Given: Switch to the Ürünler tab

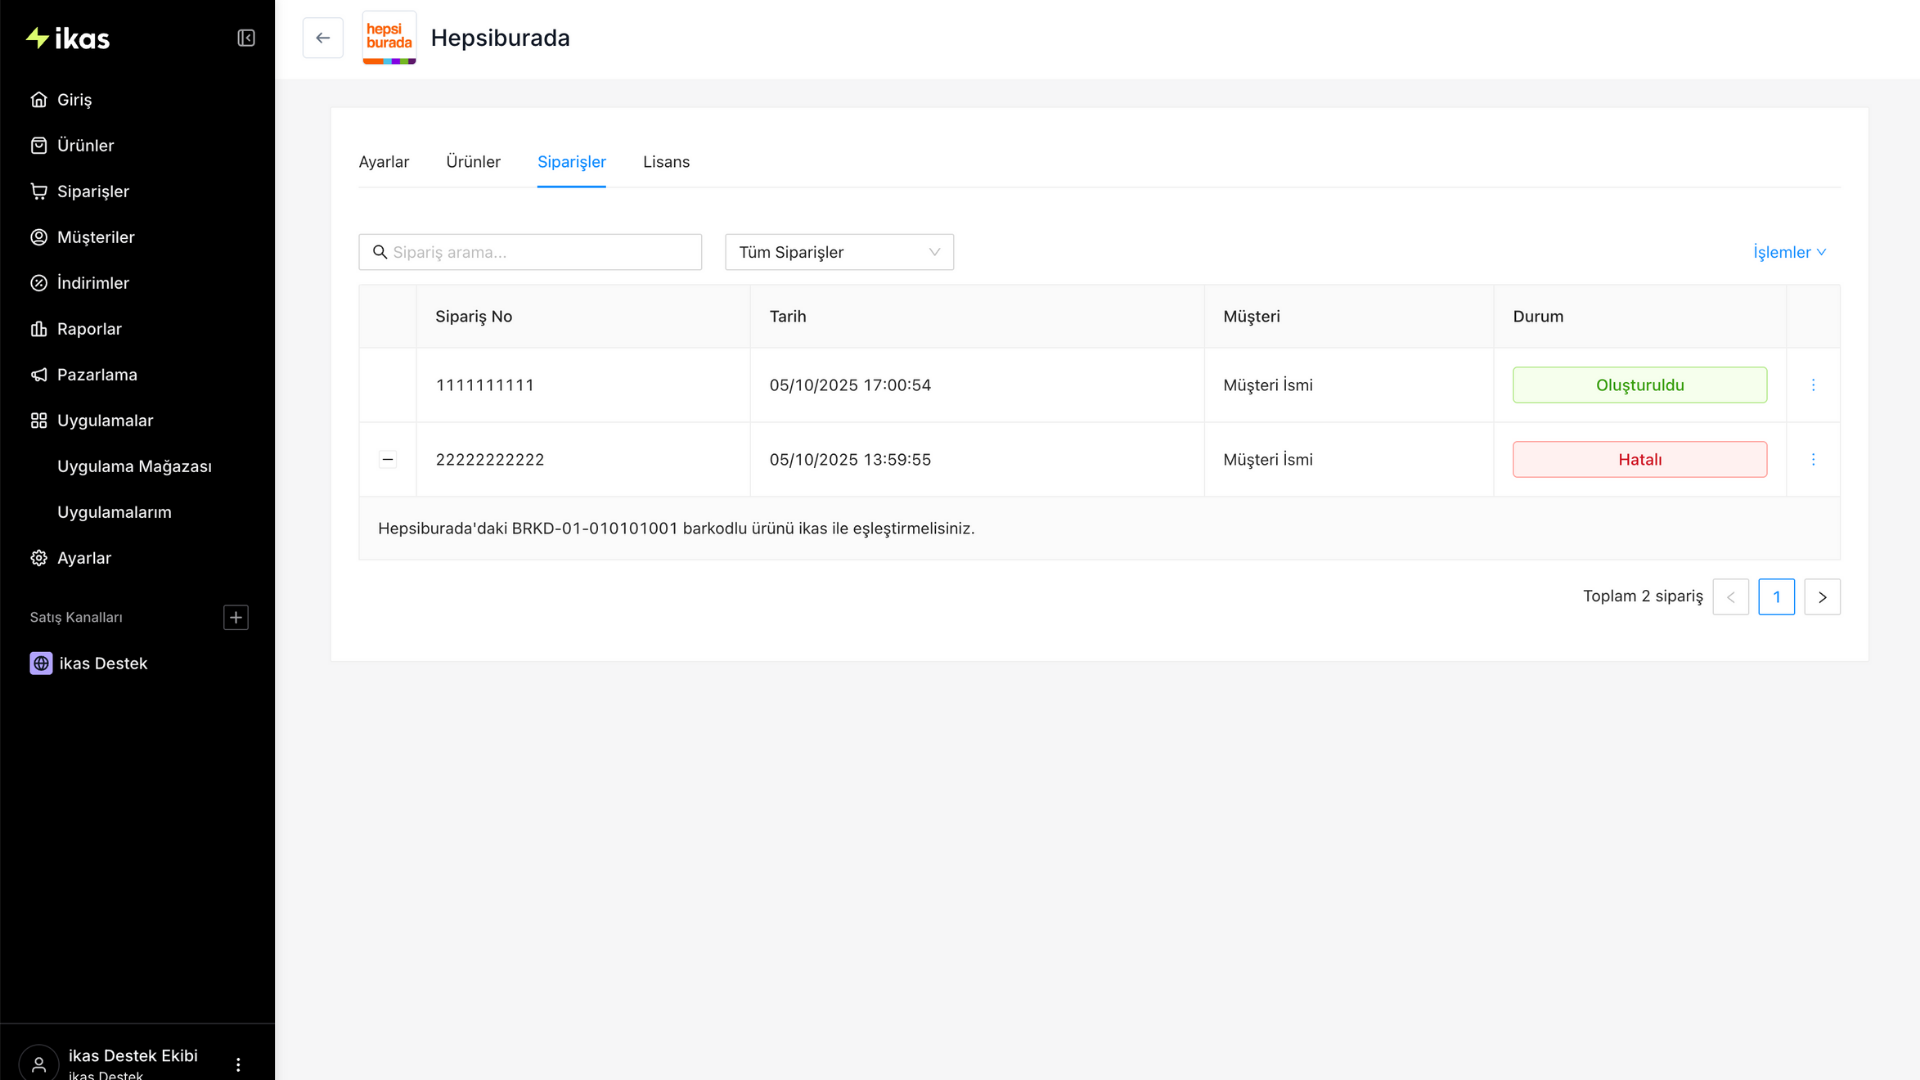Looking at the screenshot, I should [x=473, y=162].
